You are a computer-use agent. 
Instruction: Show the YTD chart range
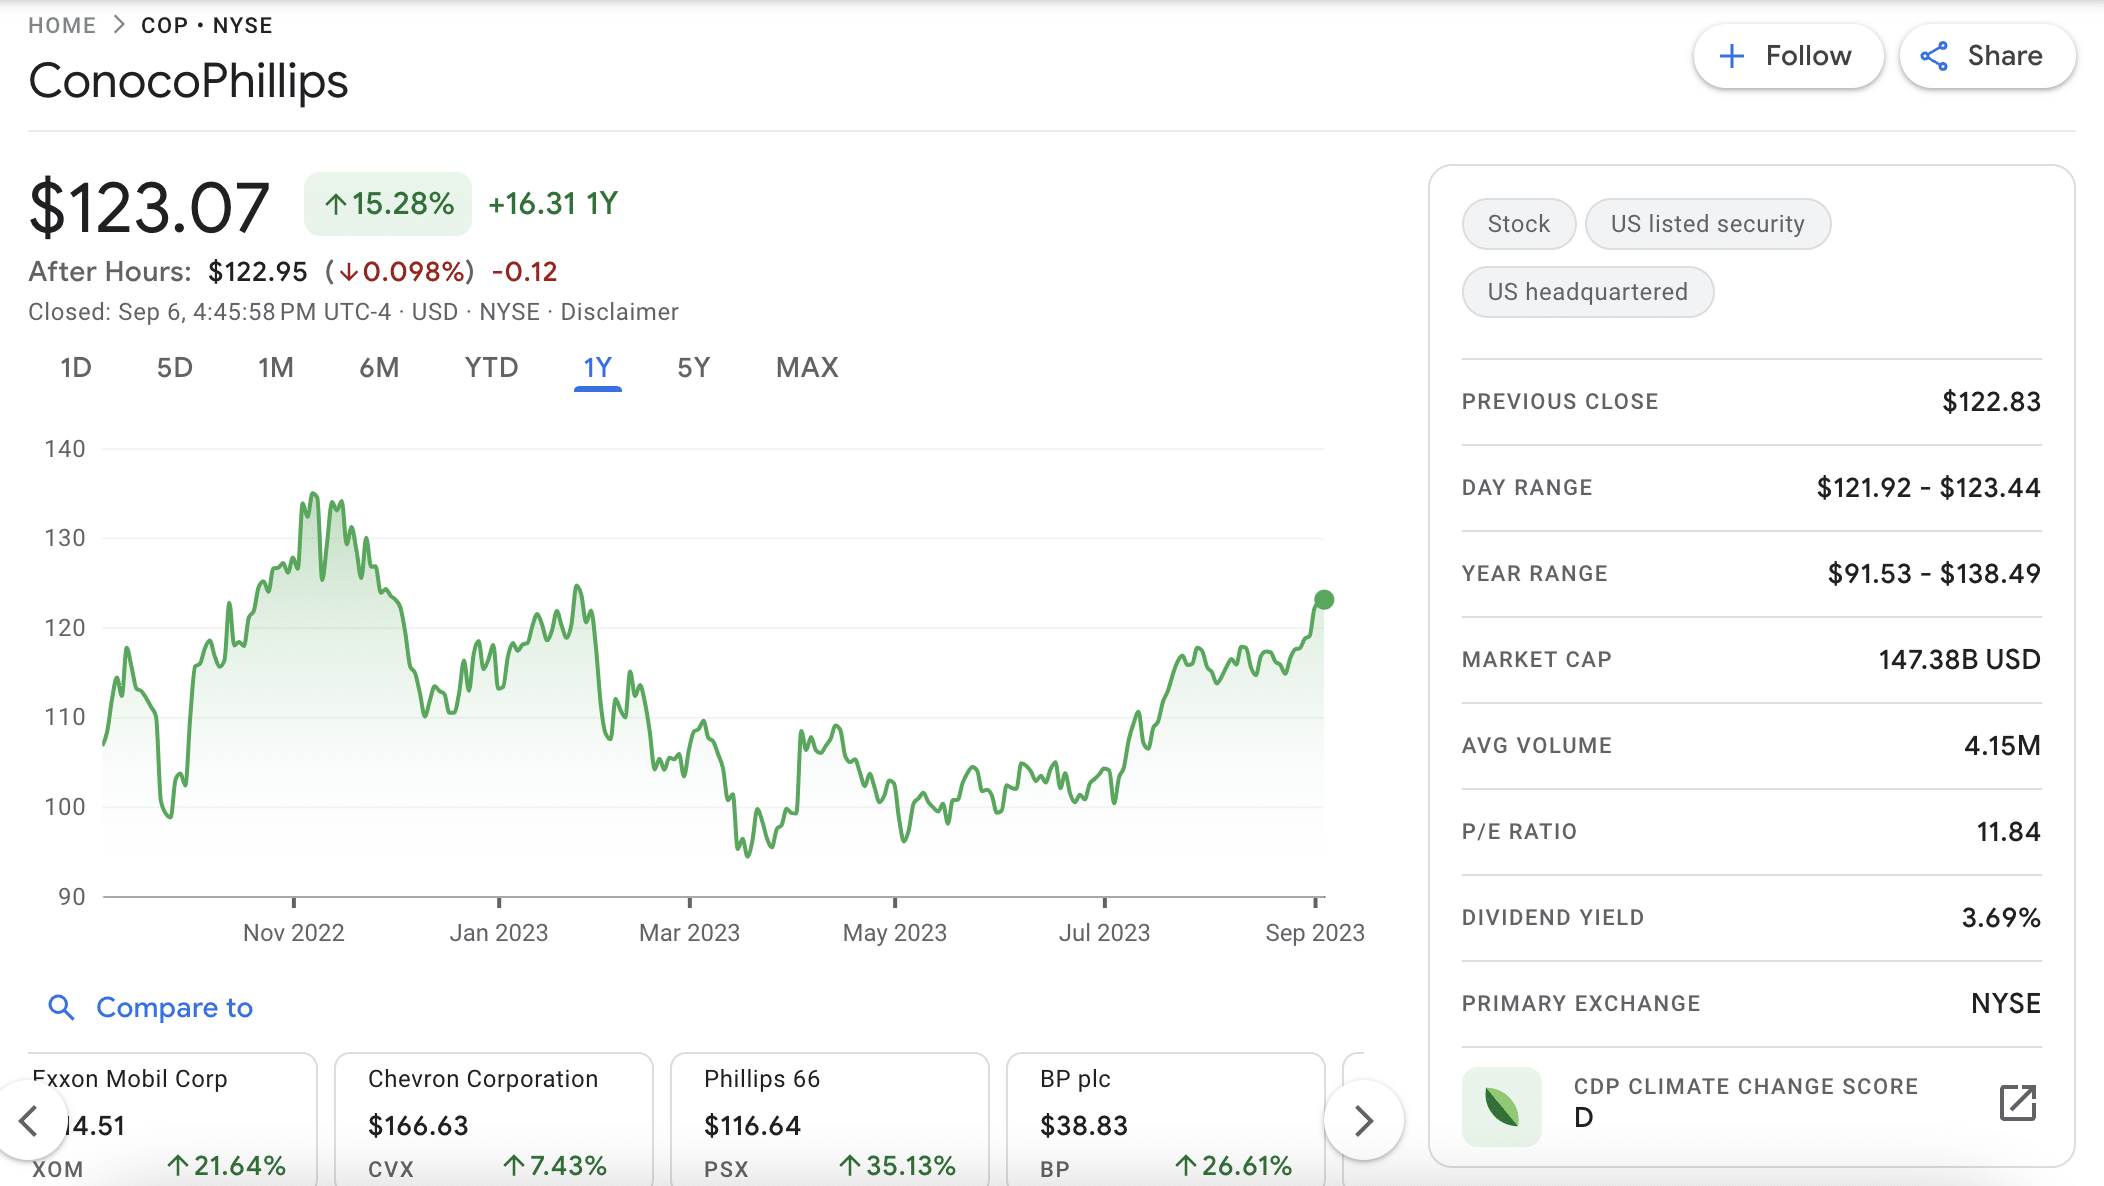click(x=491, y=368)
